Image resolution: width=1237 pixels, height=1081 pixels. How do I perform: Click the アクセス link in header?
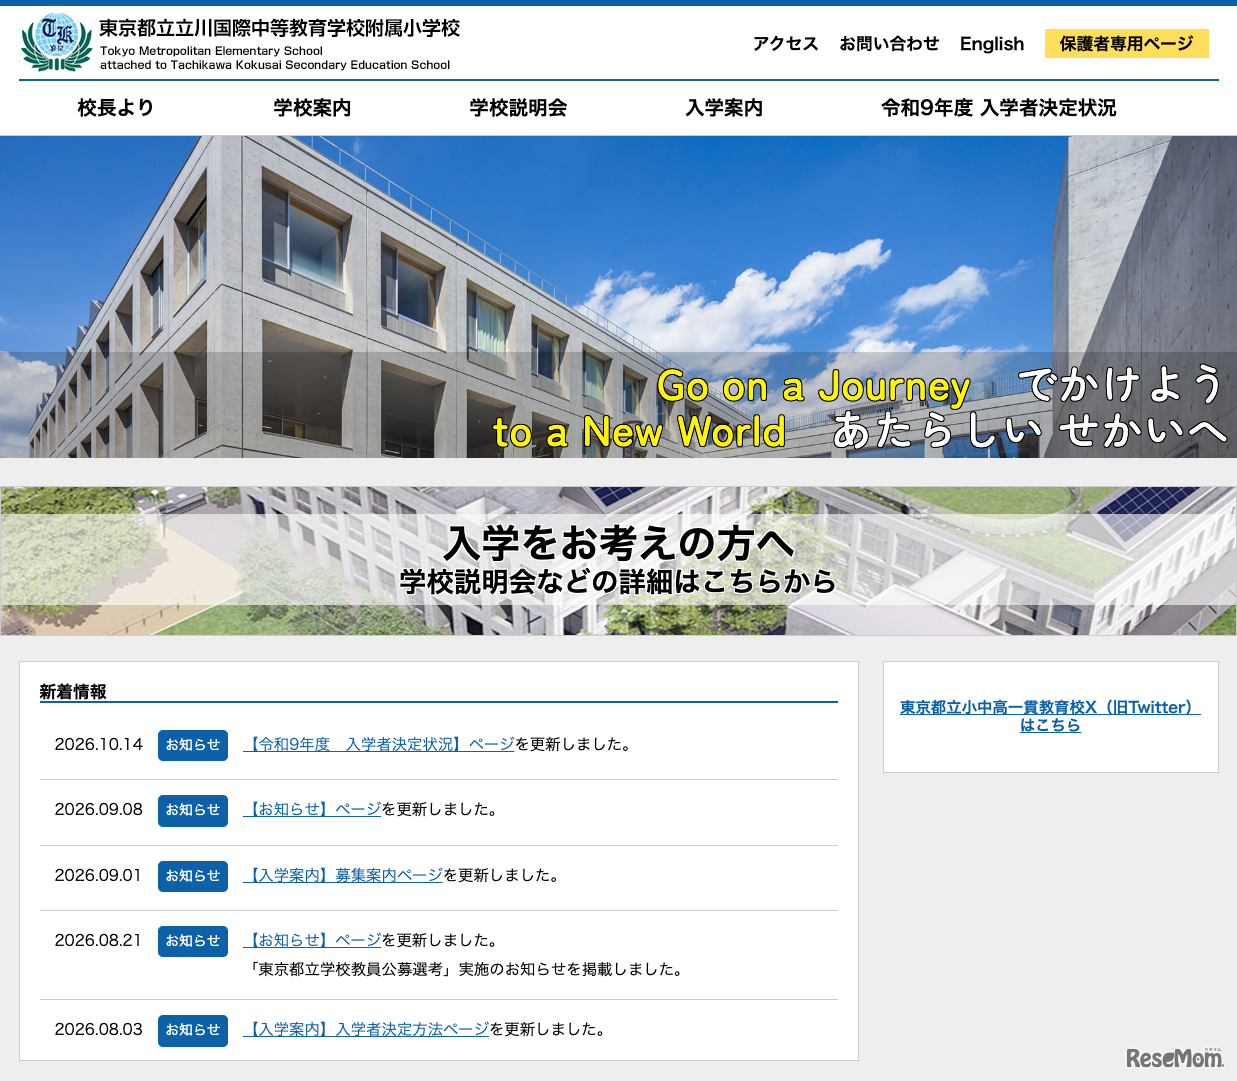(785, 44)
